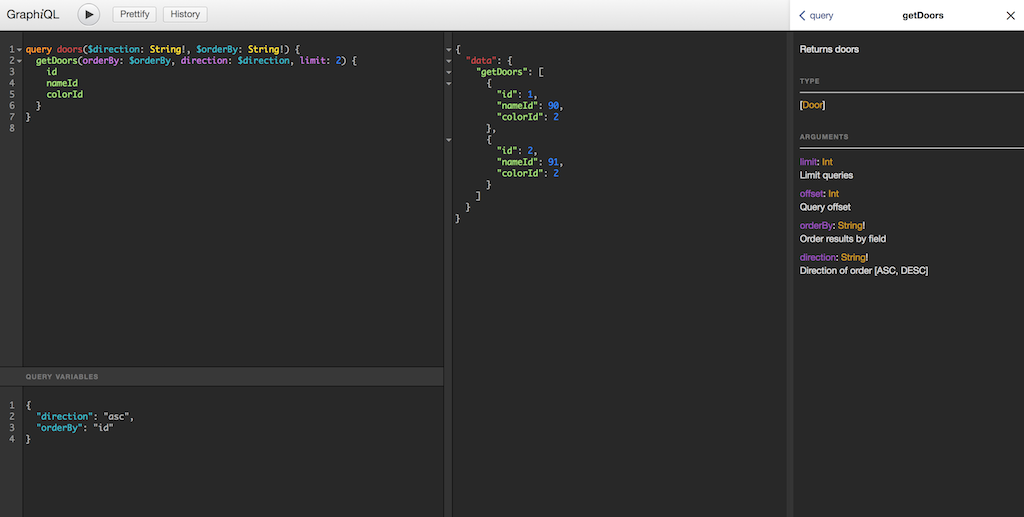Image resolution: width=1024 pixels, height=517 pixels.
Task: Click 'limit: 2' argument in getDoors call
Action: click(x=320, y=61)
